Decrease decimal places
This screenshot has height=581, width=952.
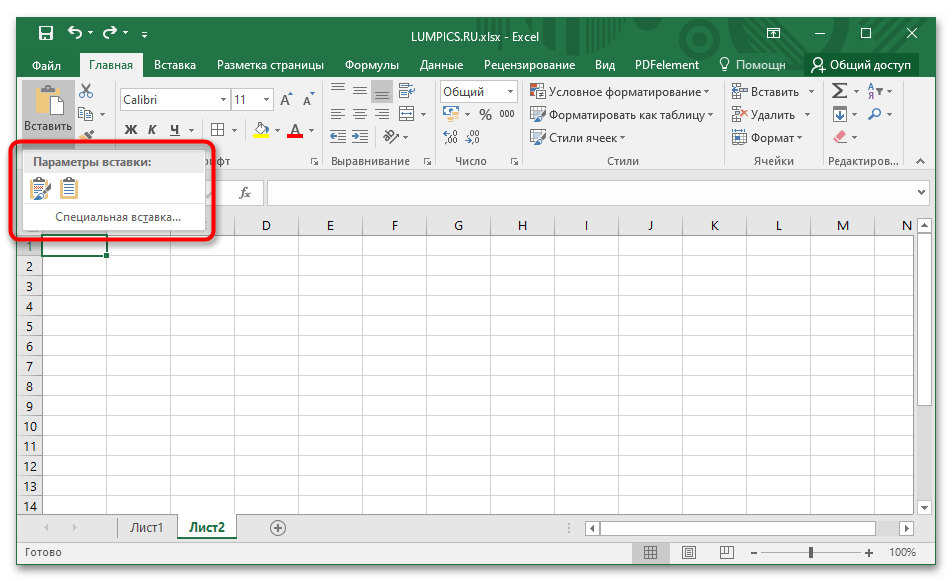coord(472,137)
